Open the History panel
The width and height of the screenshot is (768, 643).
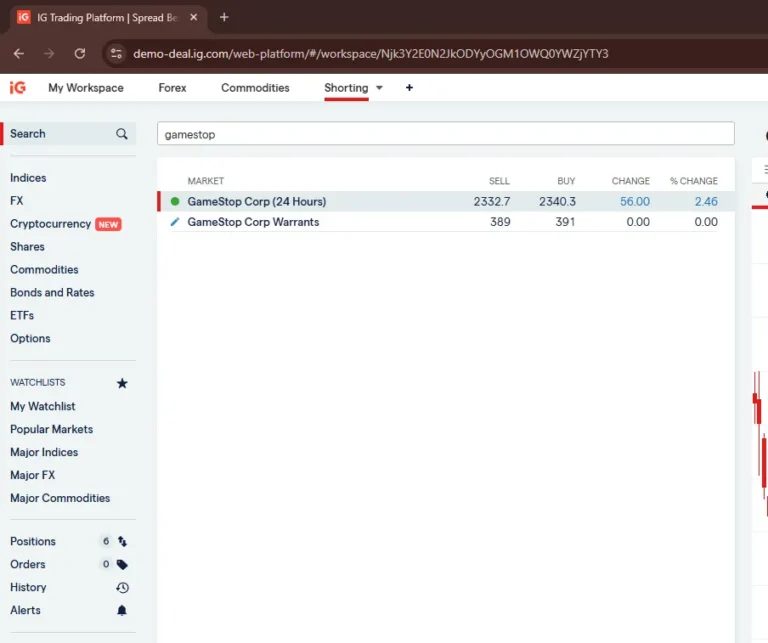pyautogui.click(x=28, y=587)
